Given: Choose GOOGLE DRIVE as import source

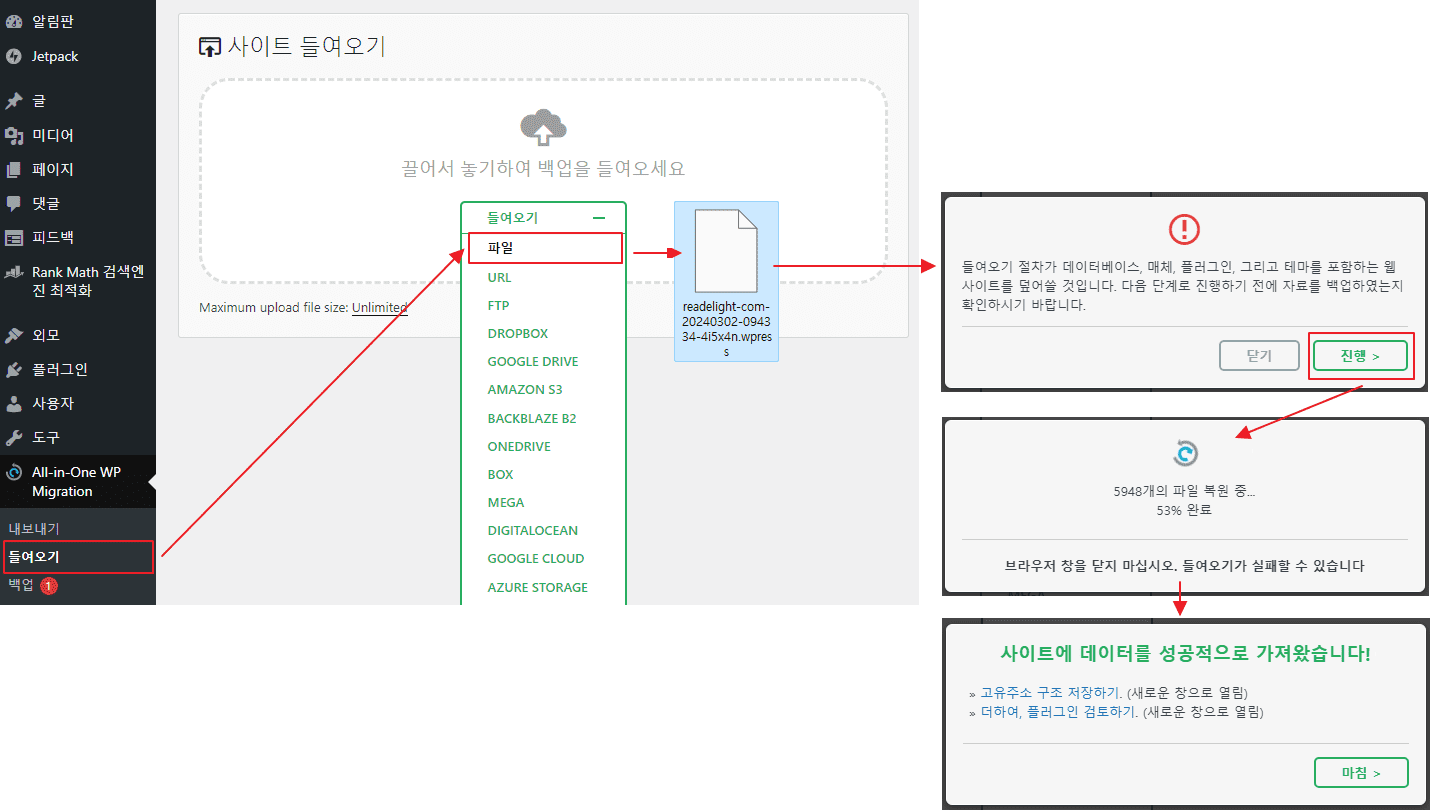Looking at the screenshot, I should pyautogui.click(x=533, y=362).
